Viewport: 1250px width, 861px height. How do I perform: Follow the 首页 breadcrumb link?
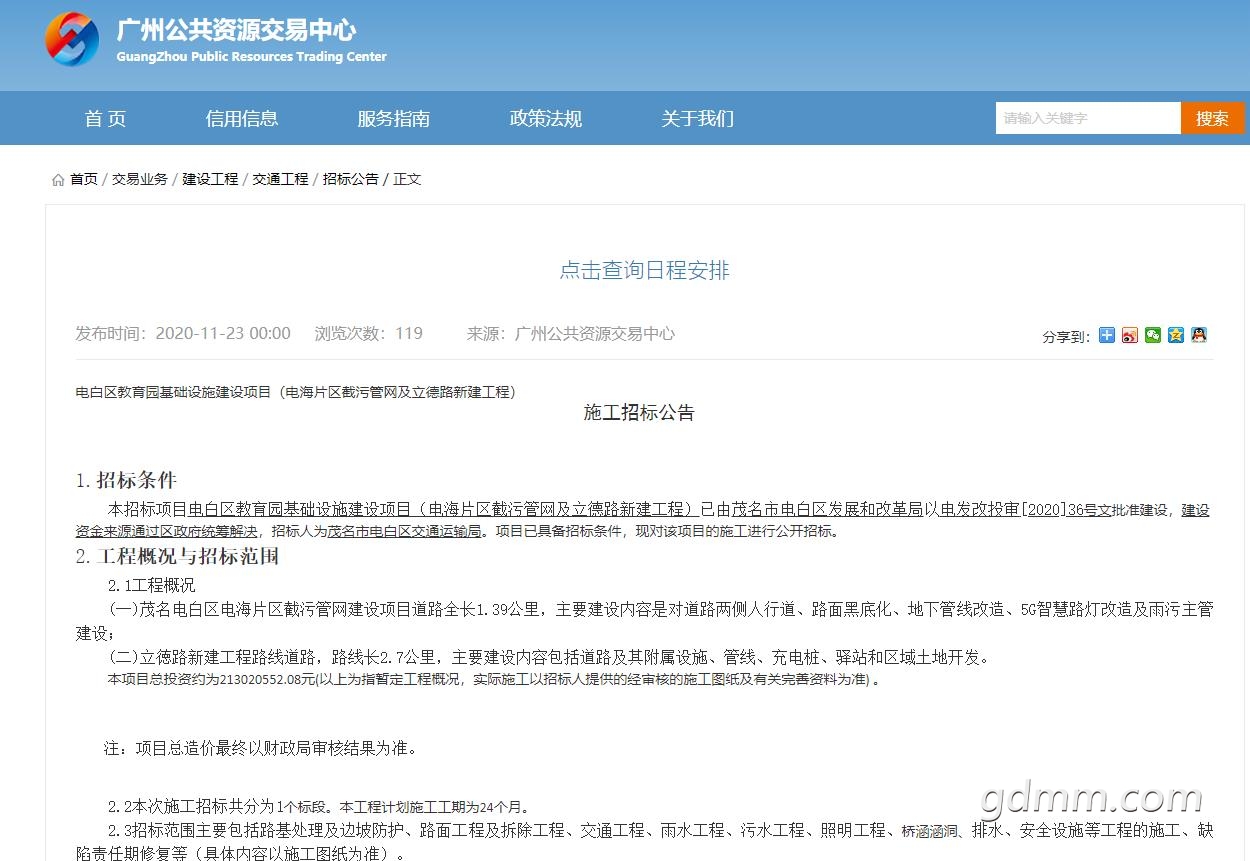tap(84, 179)
